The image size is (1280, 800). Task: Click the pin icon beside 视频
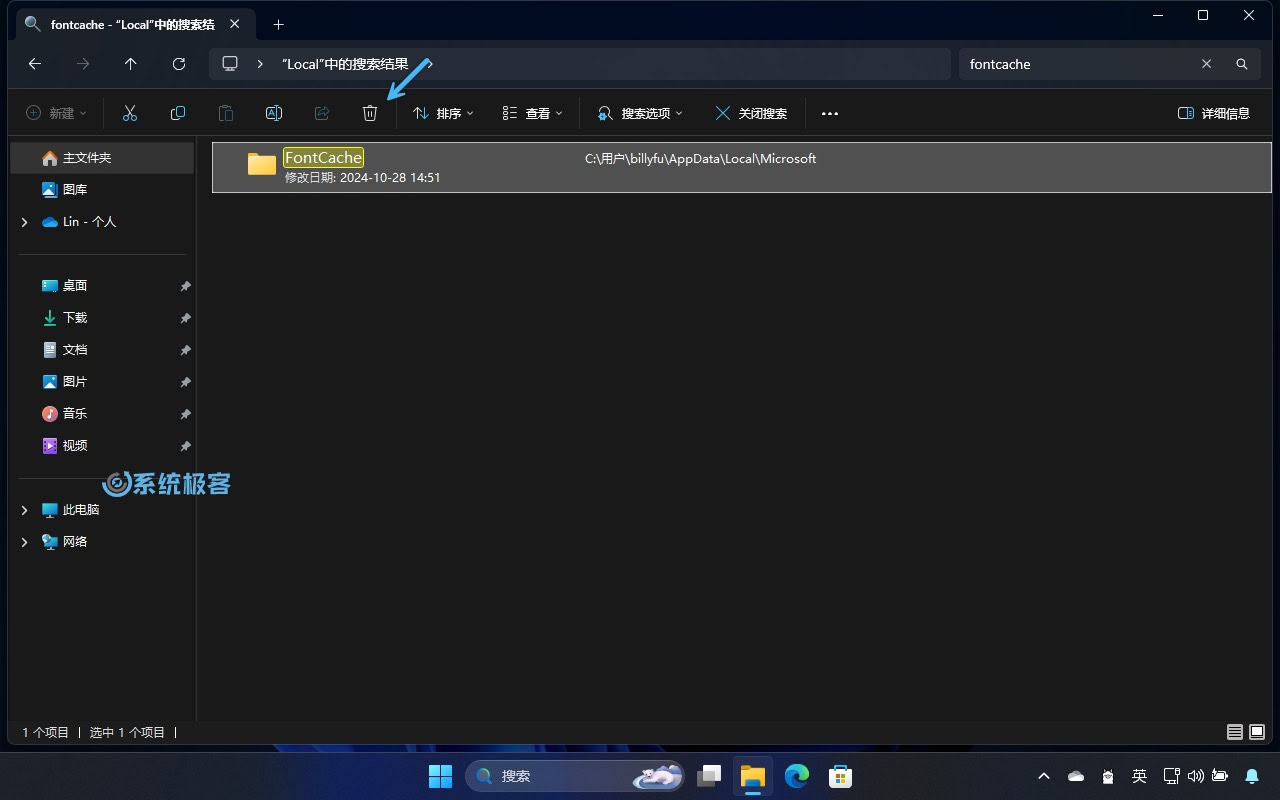(x=185, y=446)
